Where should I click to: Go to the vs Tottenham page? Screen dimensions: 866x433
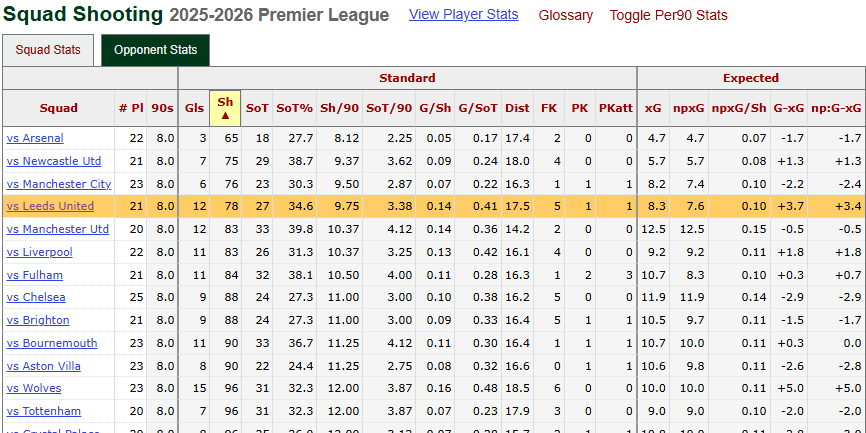[44, 411]
